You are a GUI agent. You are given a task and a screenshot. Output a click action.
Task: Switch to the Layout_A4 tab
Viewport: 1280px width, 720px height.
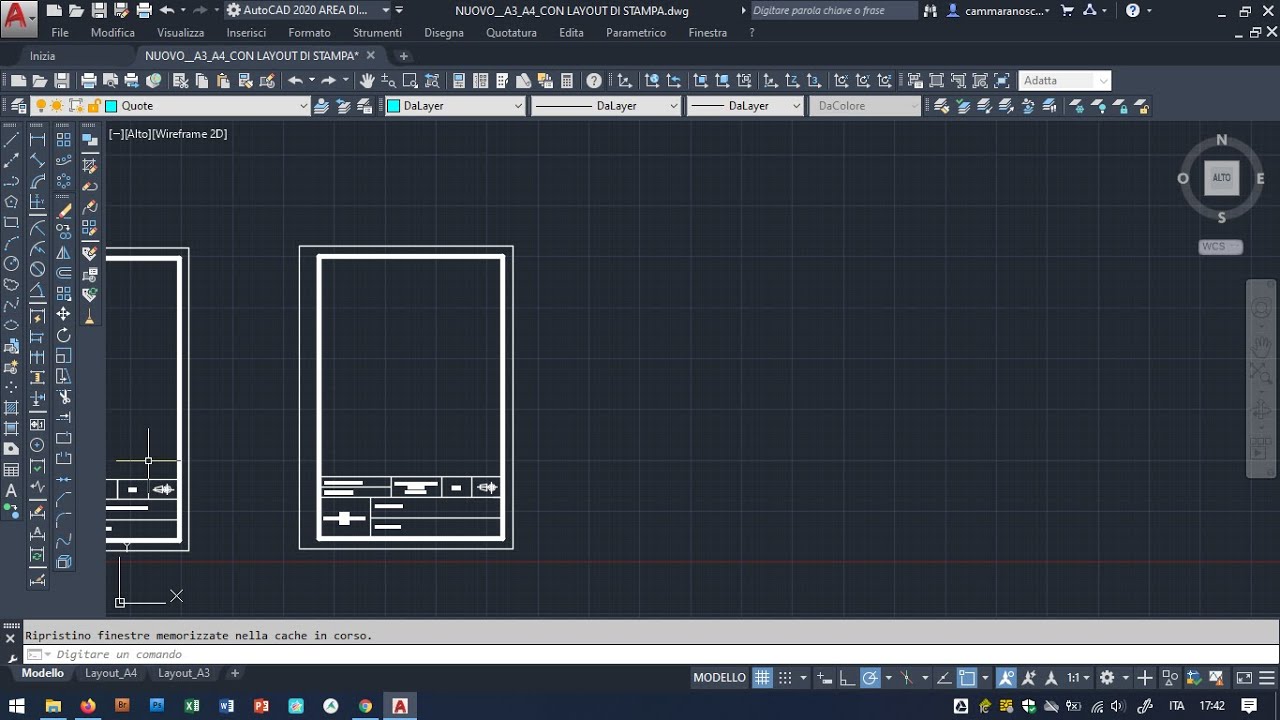tap(111, 674)
